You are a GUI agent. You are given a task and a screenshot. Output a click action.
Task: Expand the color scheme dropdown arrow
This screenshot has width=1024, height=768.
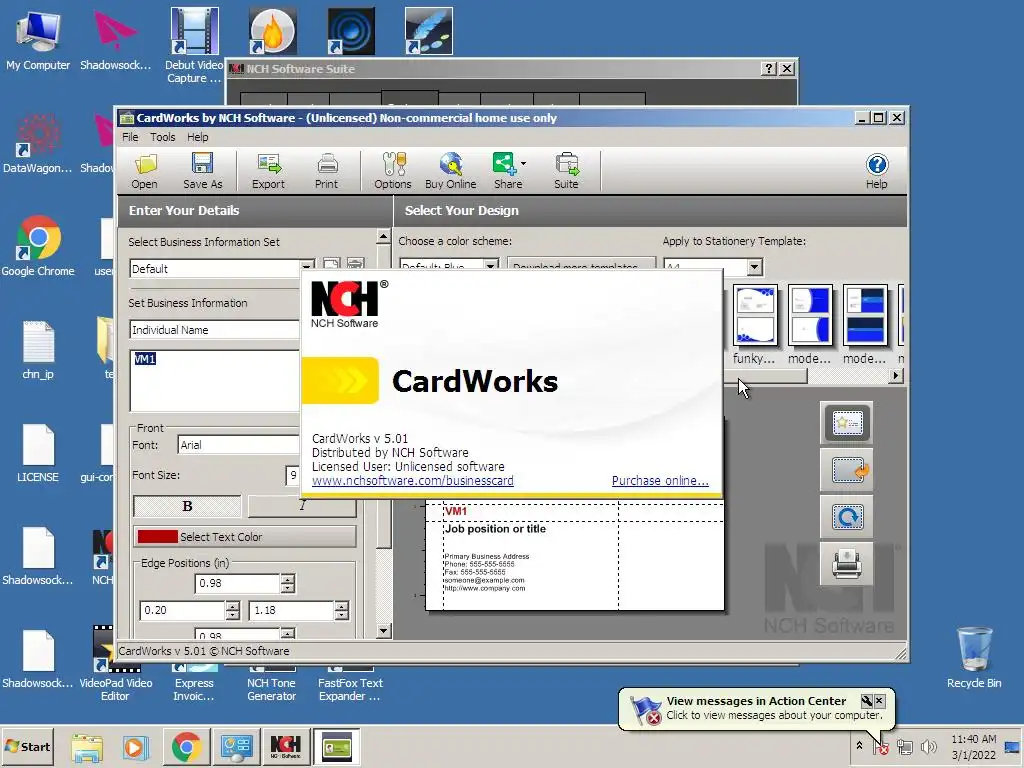pyautogui.click(x=491, y=265)
